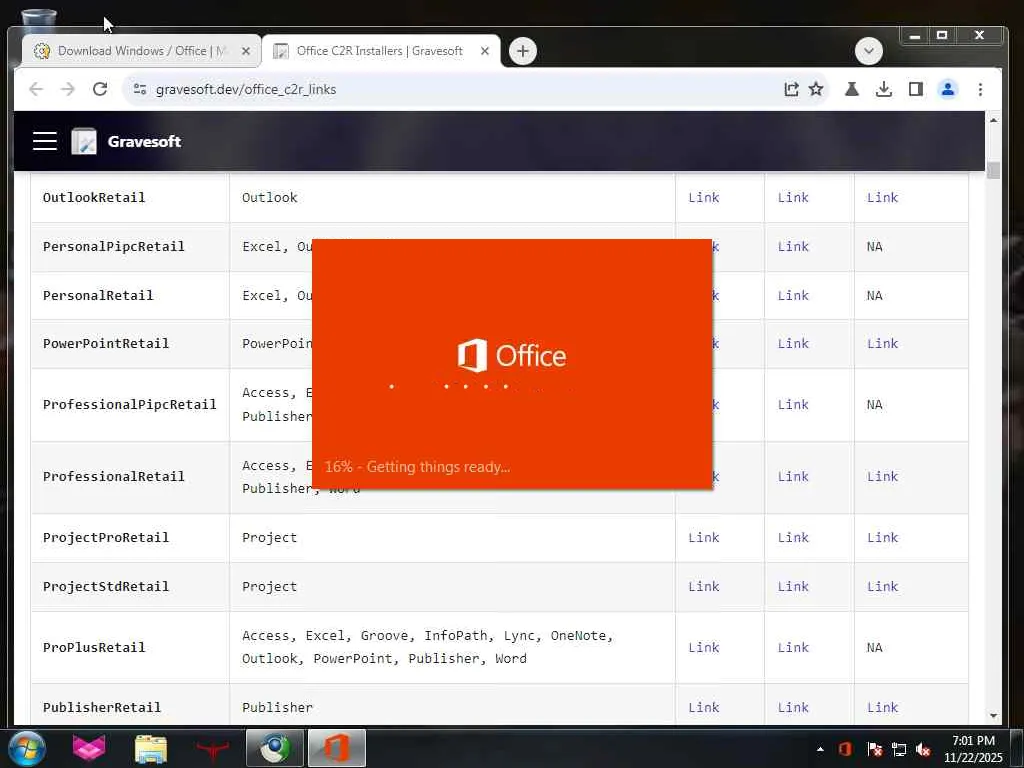Select the ProjectProRetail cell text
This screenshot has width=1024, height=768.
106,537
